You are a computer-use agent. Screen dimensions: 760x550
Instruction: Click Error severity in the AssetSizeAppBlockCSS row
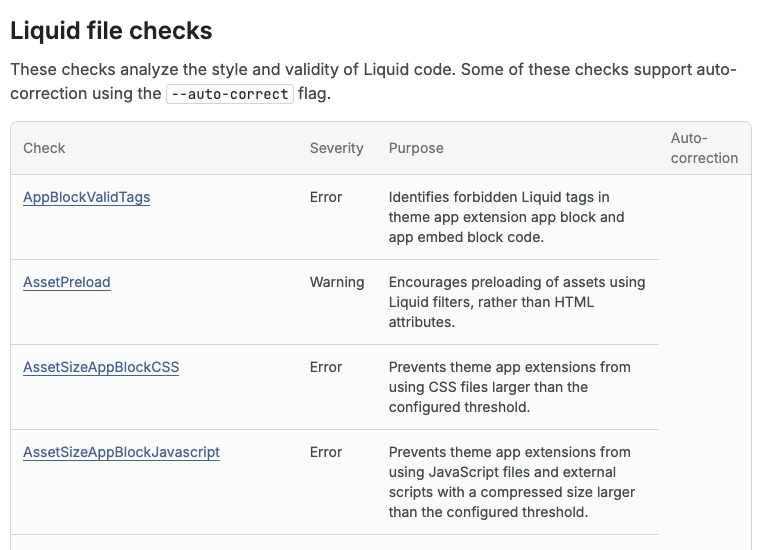326,367
